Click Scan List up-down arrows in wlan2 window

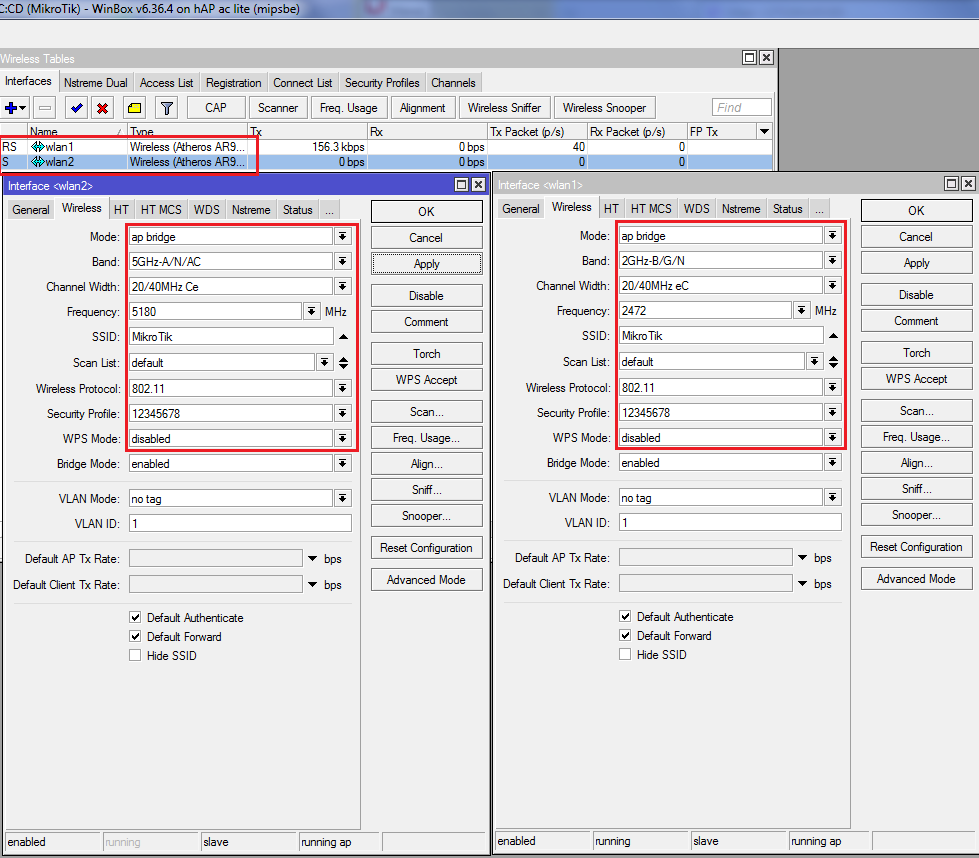343,362
